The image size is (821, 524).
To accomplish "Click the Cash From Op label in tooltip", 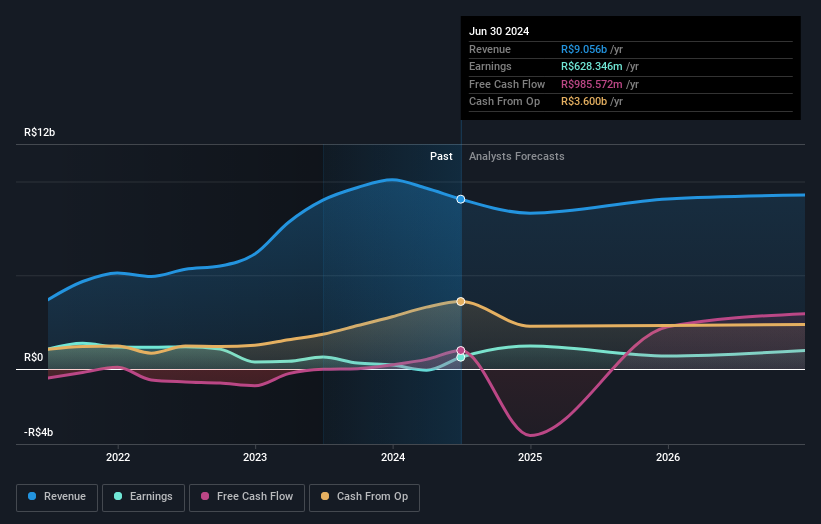I will point(504,102).
